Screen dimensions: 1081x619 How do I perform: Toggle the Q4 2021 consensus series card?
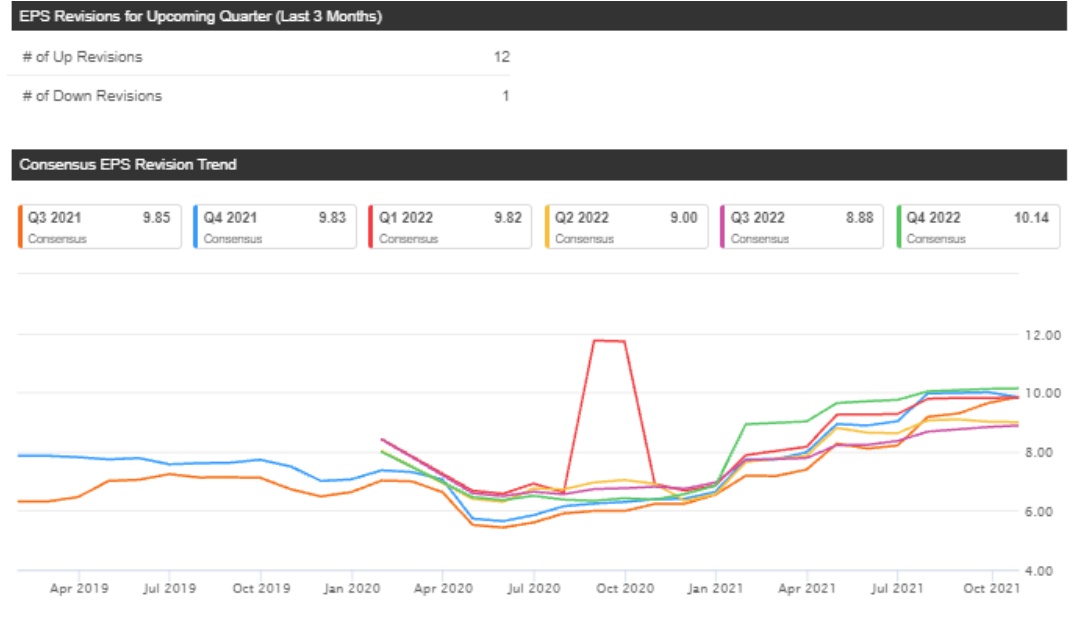click(x=275, y=226)
